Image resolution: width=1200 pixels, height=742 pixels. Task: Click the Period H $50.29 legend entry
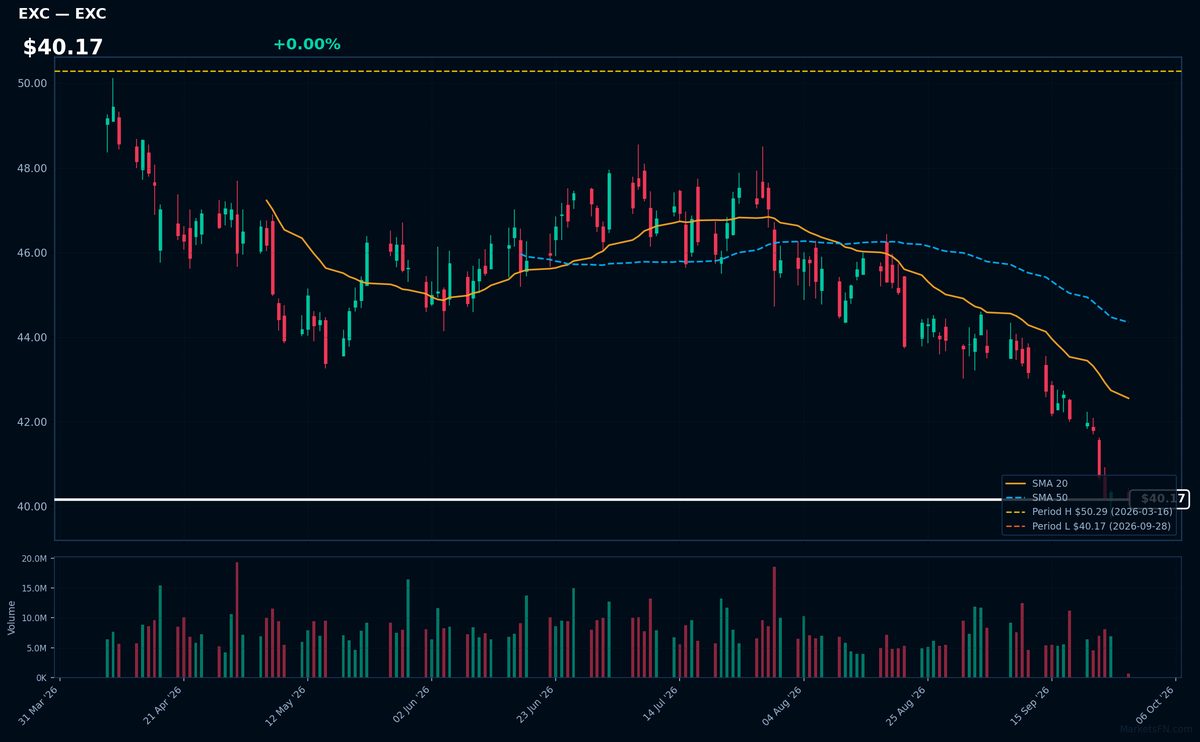(1089, 511)
